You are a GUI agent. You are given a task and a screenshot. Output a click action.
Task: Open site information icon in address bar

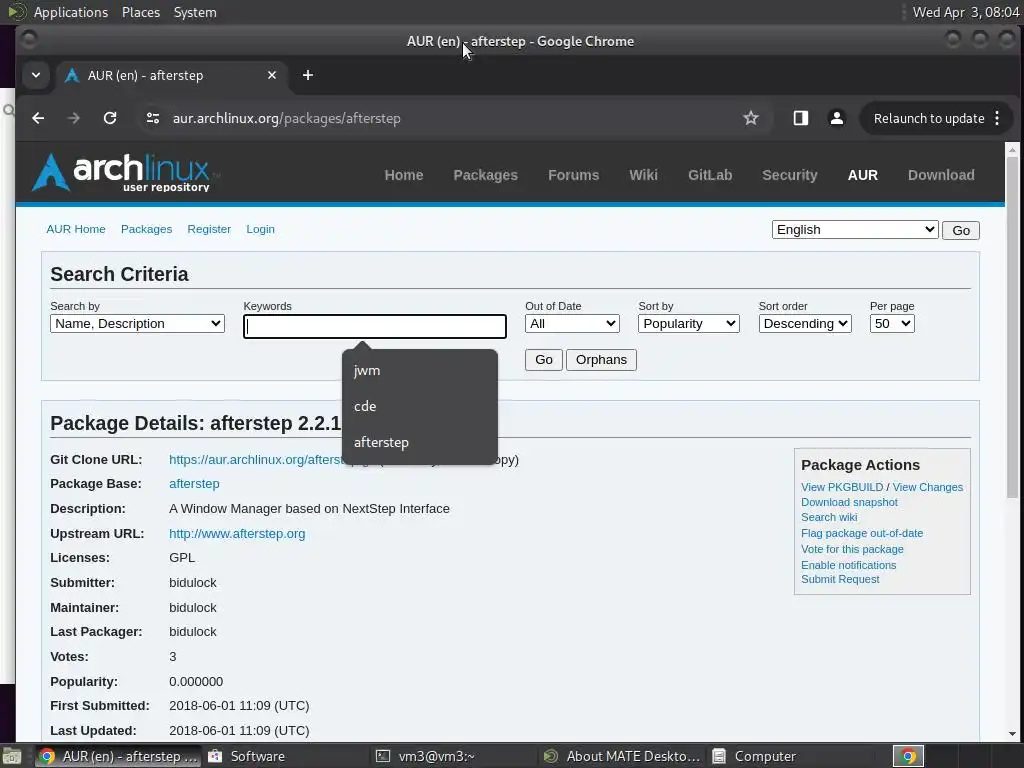[153, 118]
